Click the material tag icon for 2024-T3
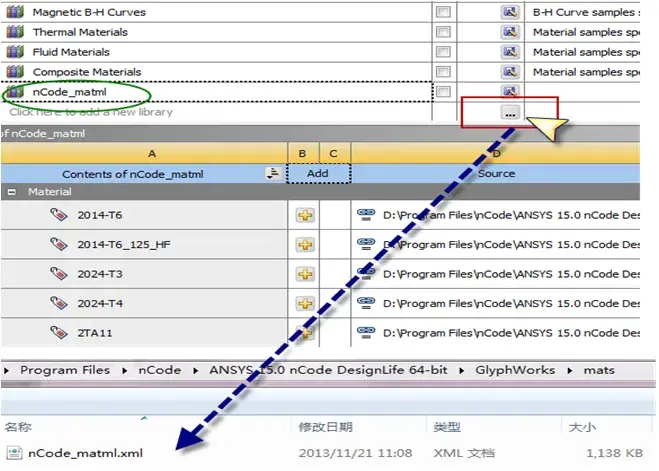This screenshot has width=659, height=471. click(59, 273)
